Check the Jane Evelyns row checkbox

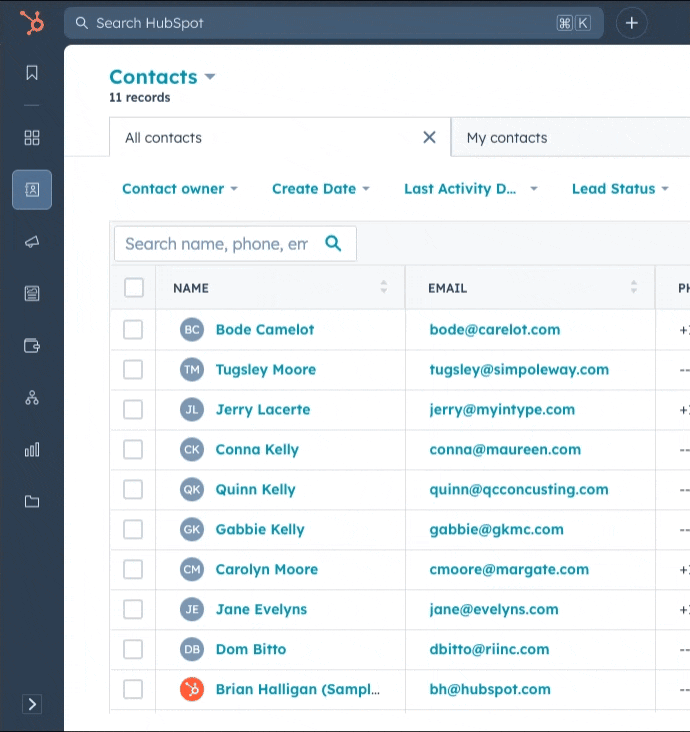coord(133,609)
